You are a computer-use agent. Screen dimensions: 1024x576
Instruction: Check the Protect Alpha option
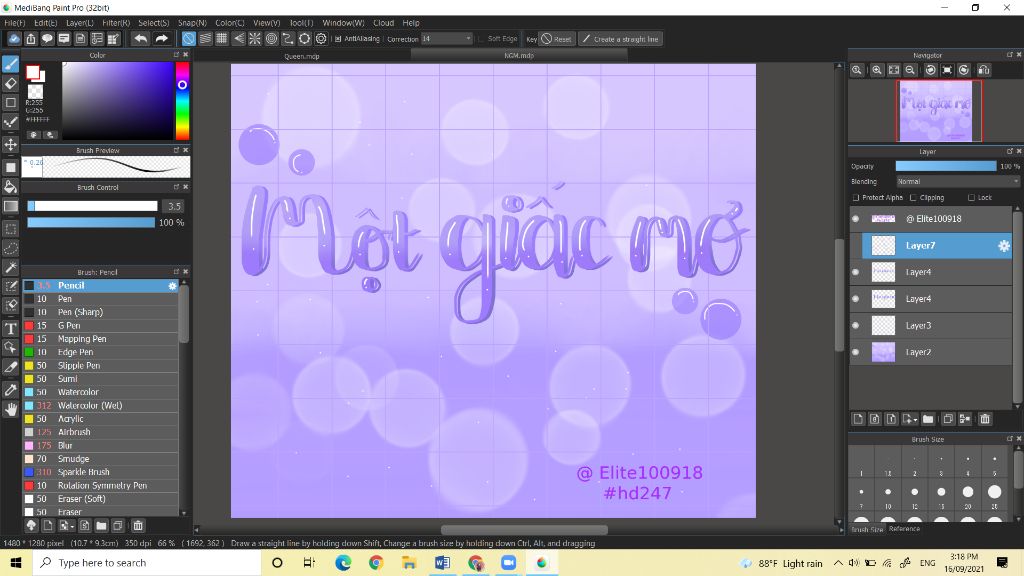[856, 198]
